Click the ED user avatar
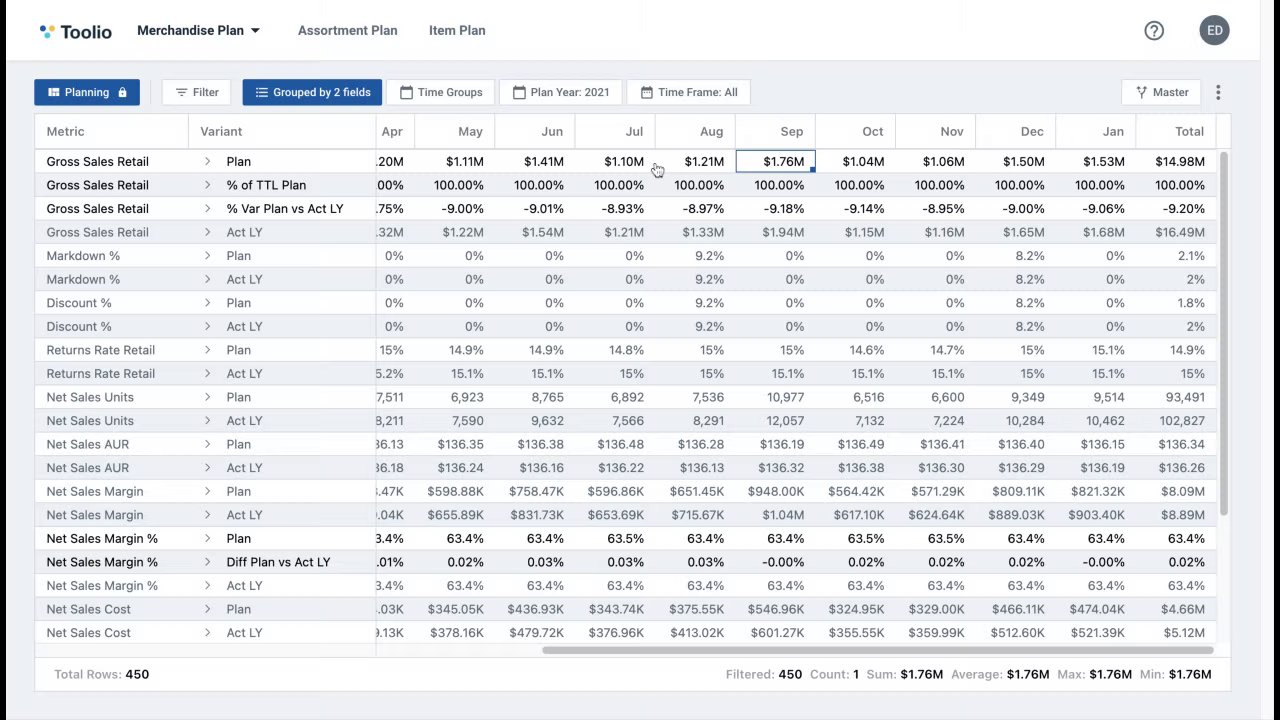Screen dimensions: 1280x720 [x=1214, y=31]
